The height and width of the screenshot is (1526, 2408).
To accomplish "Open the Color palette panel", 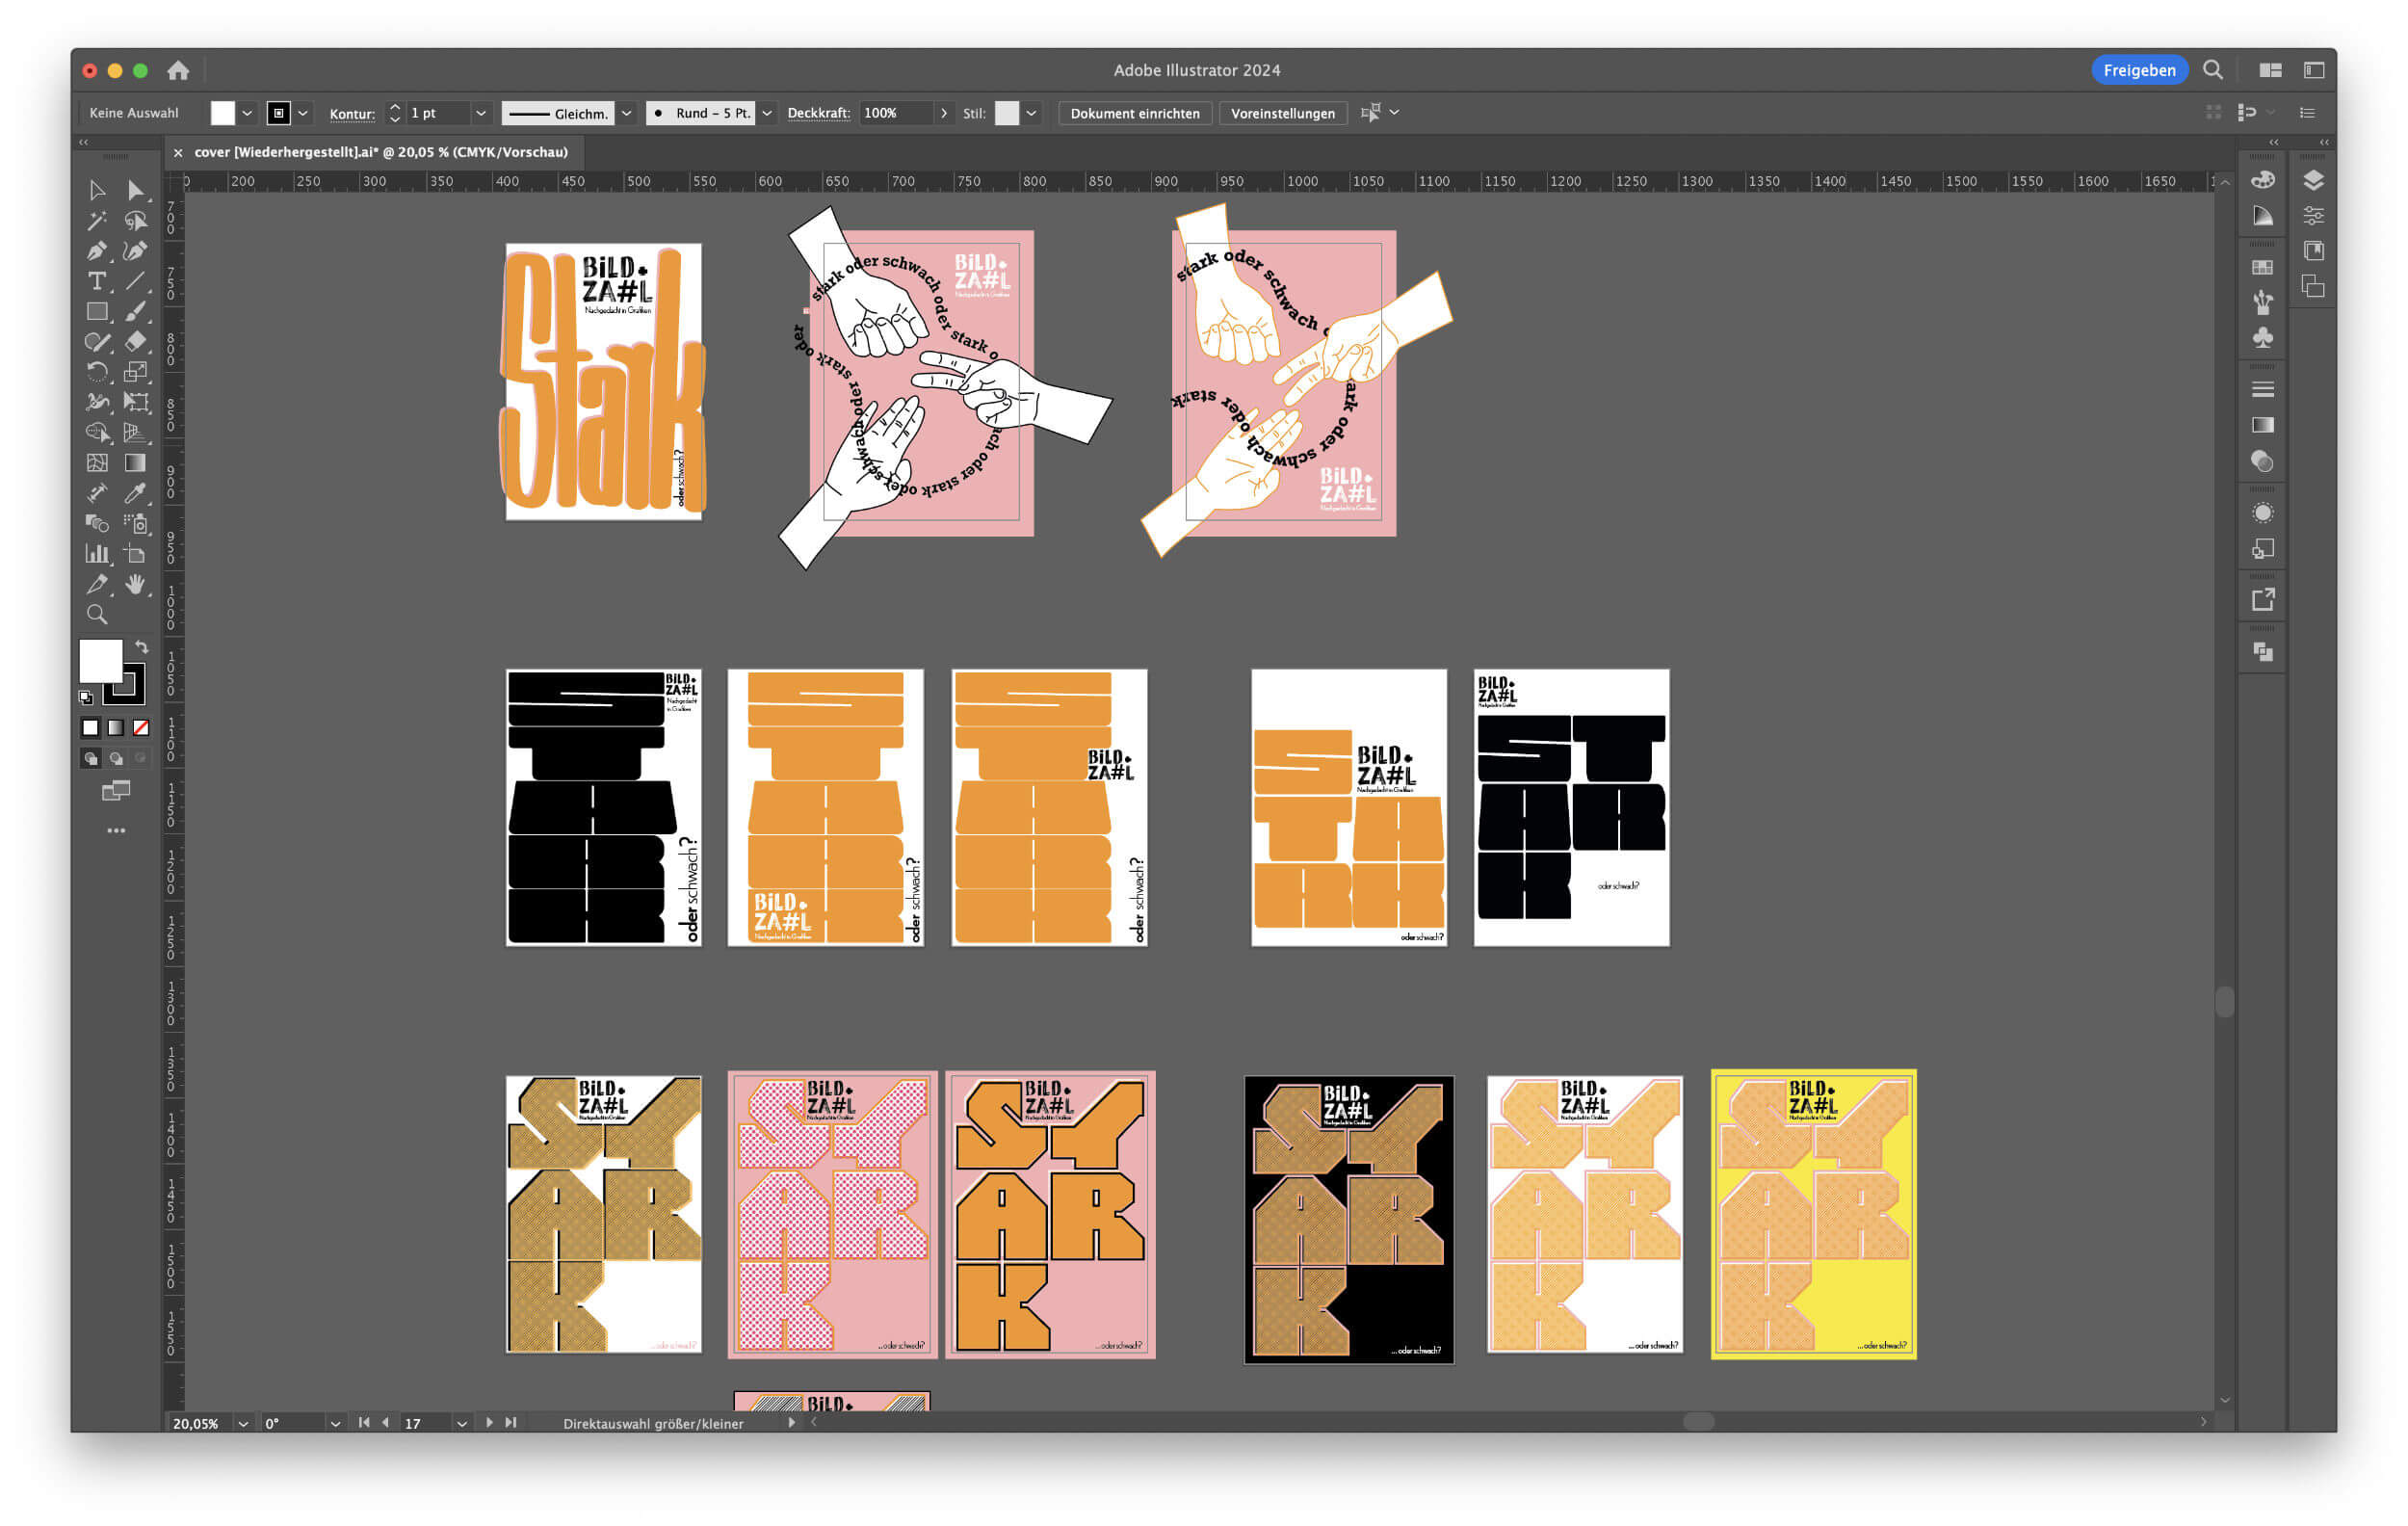I will click(2262, 180).
